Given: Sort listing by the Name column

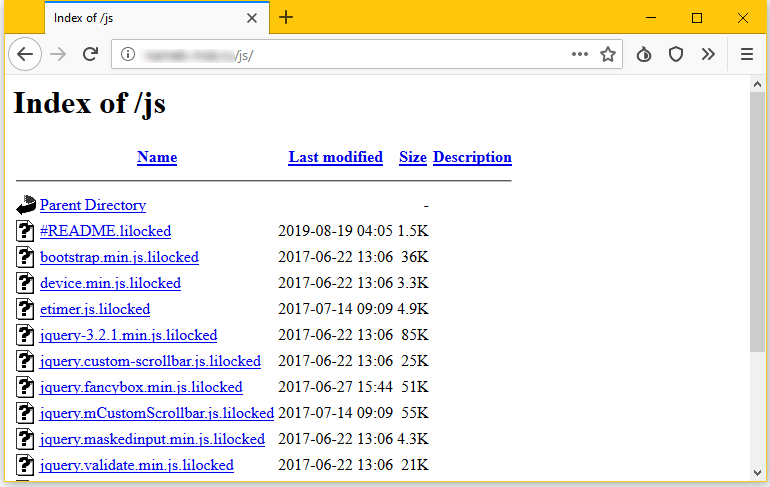Looking at the screenshot, I should 157,157.
